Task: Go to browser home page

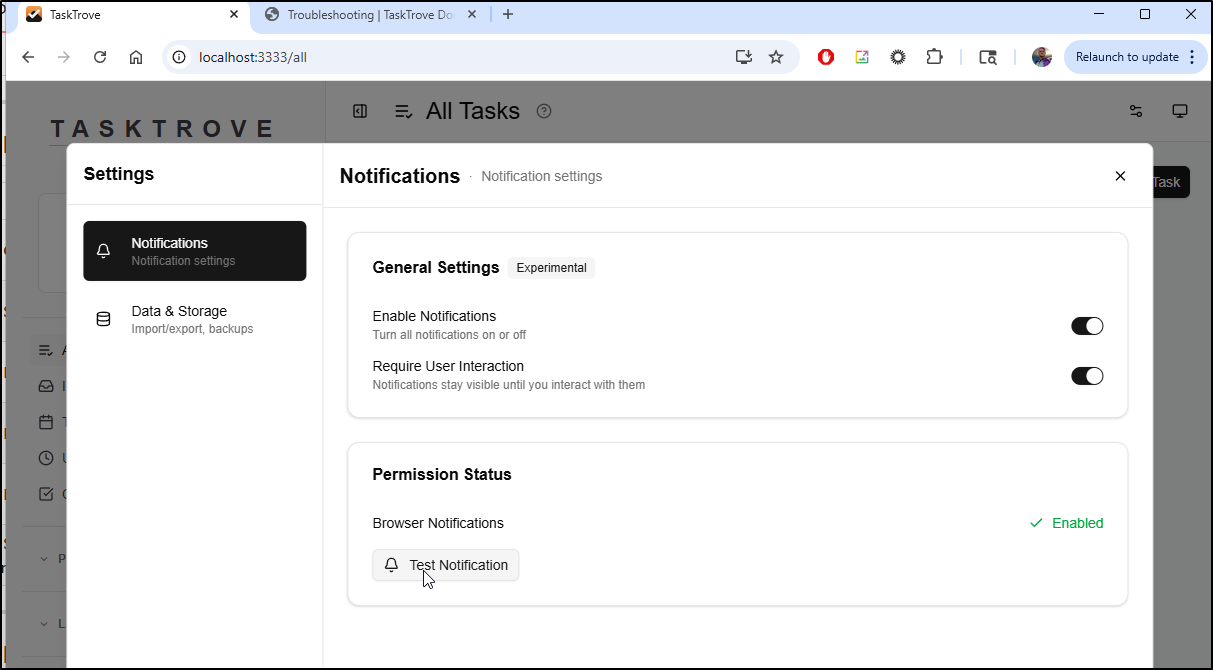Action: point(136,57)
